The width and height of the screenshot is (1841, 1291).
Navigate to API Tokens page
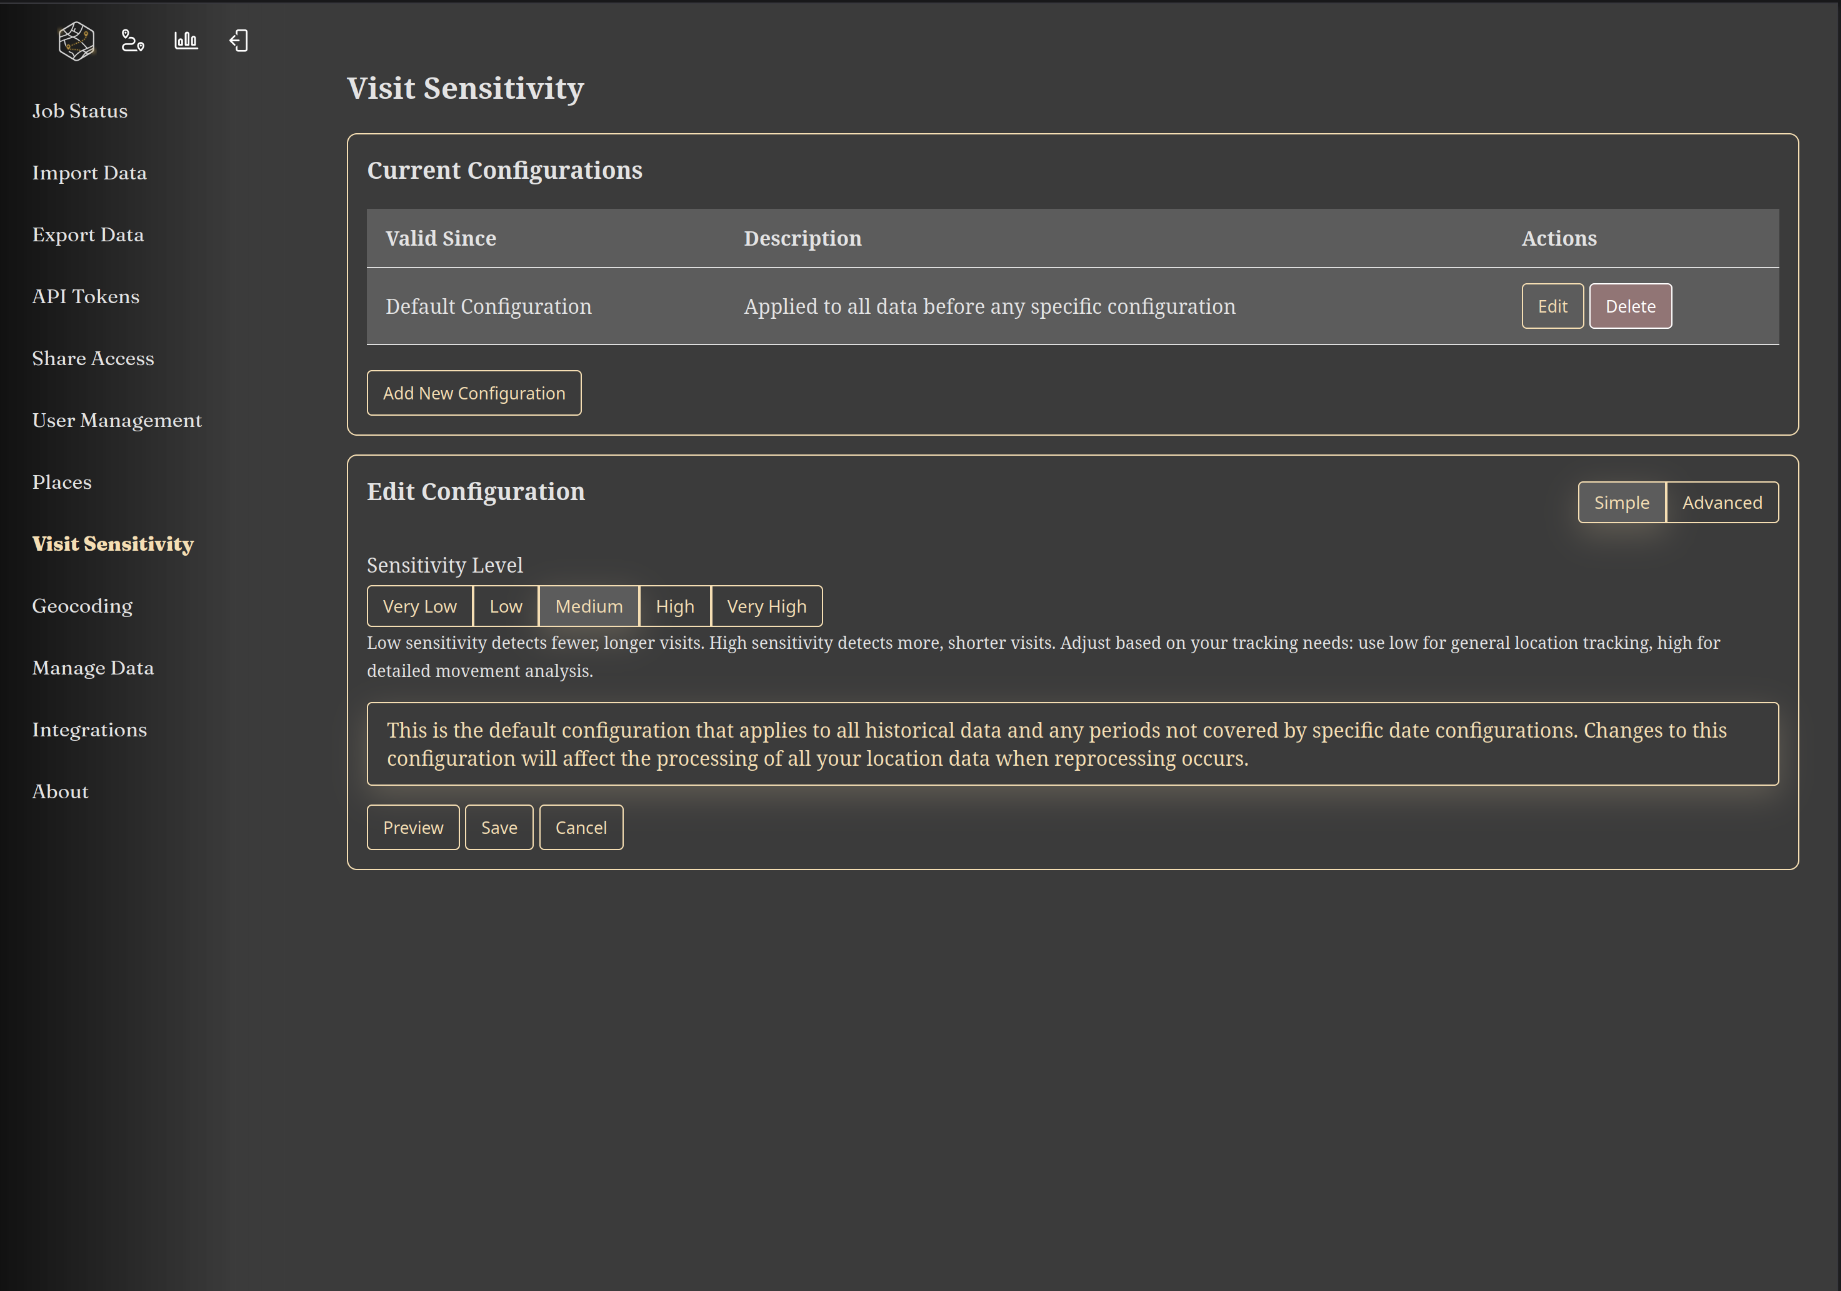(x=86, y=297)
